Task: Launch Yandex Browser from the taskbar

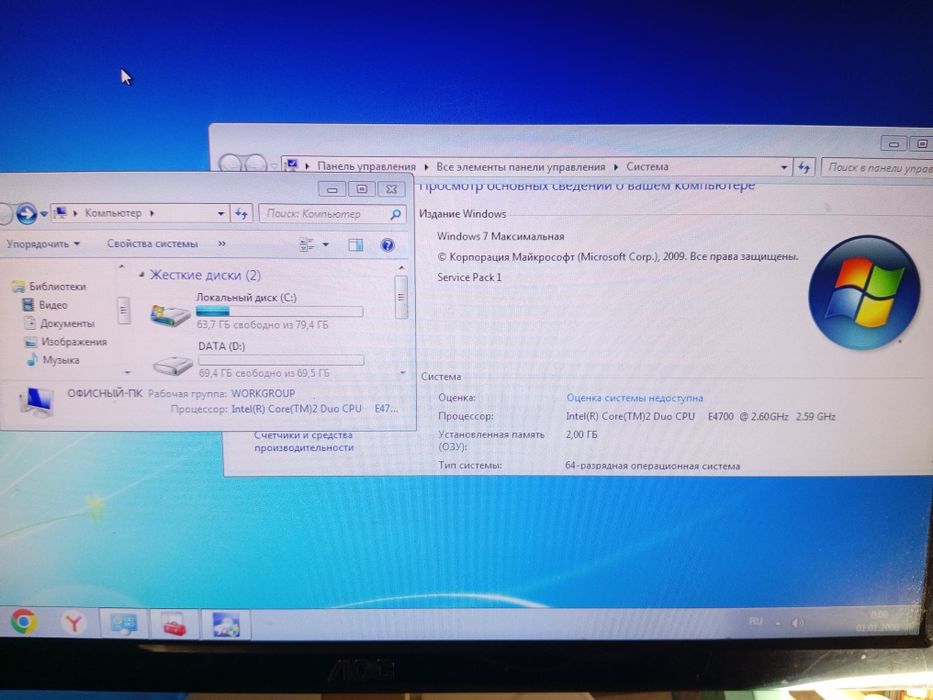Action: pyautogui.click(x=74, y=623)
